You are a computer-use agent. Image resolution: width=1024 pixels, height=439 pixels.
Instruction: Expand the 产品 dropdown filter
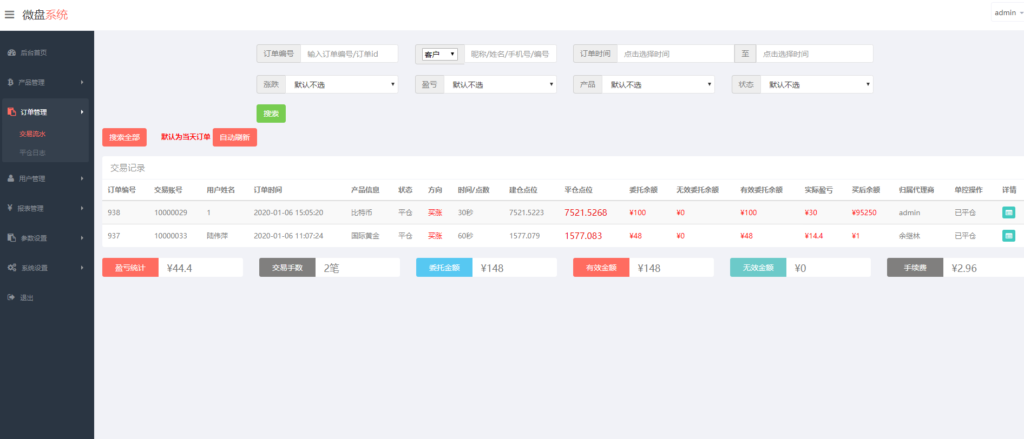point(658,85)
